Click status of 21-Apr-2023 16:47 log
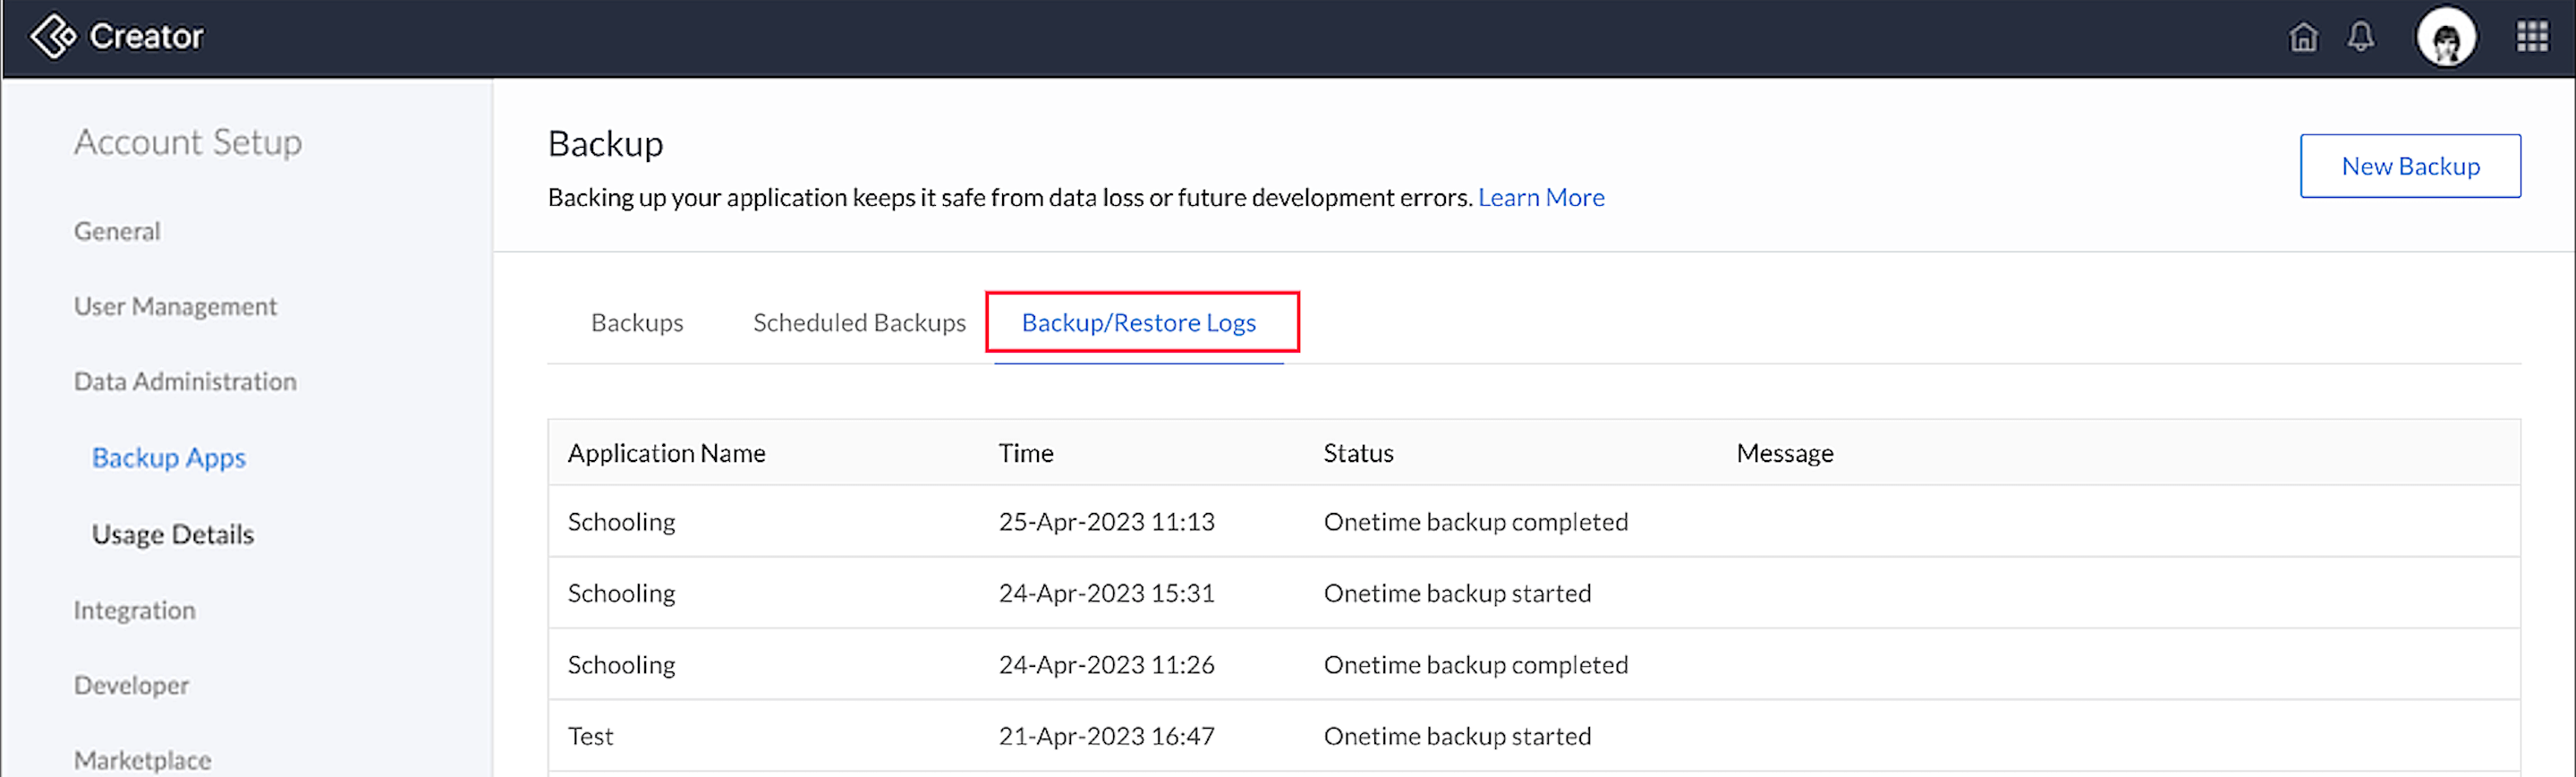Image resolution: width=2576 pixels, height=777 pixels. 1457,736
